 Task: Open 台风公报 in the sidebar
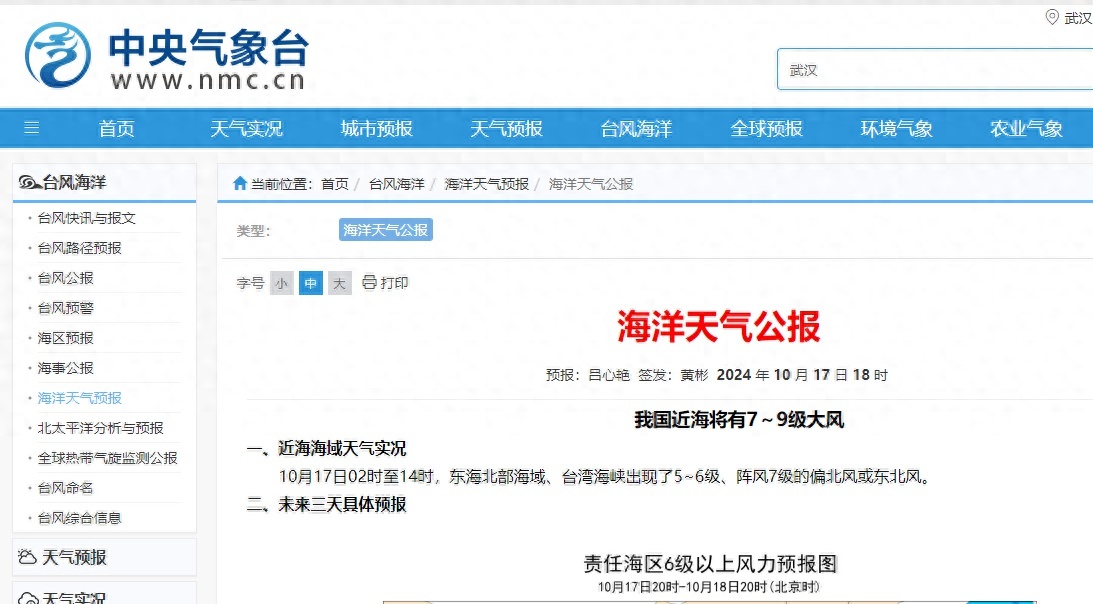click(66, 278)
